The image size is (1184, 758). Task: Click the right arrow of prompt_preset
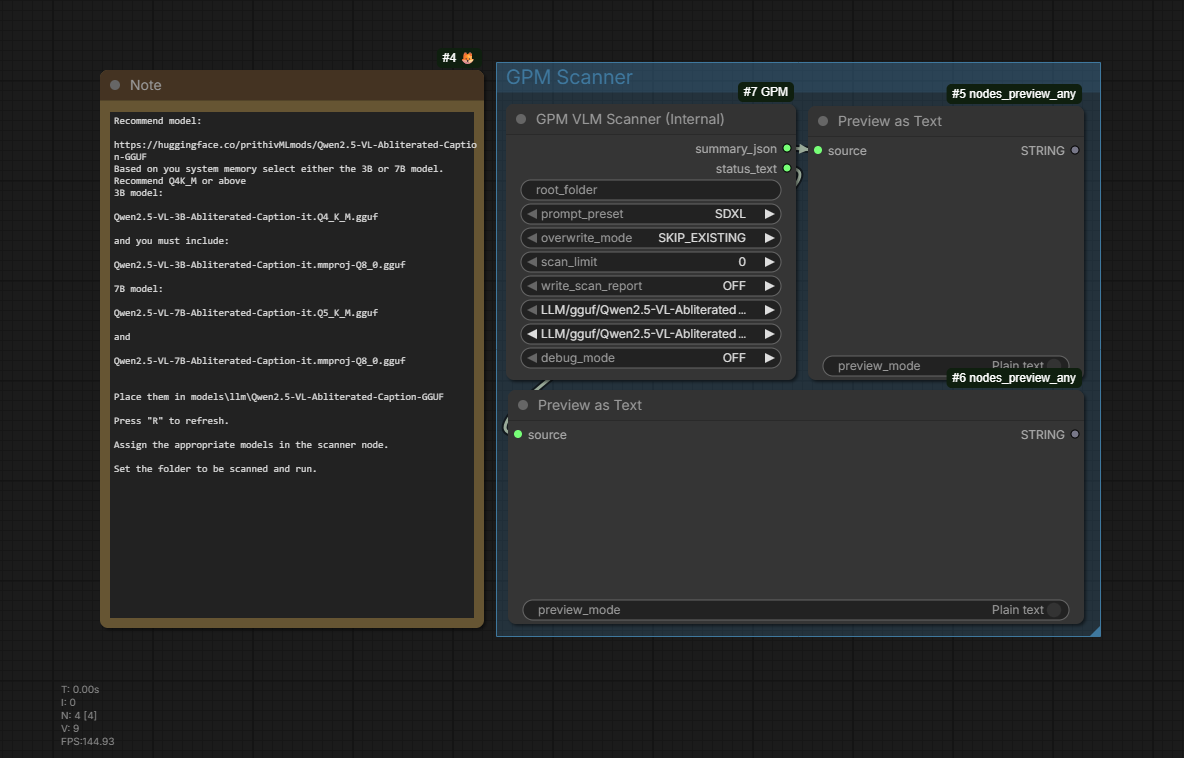pyautogui.click(x=769, y=214)
